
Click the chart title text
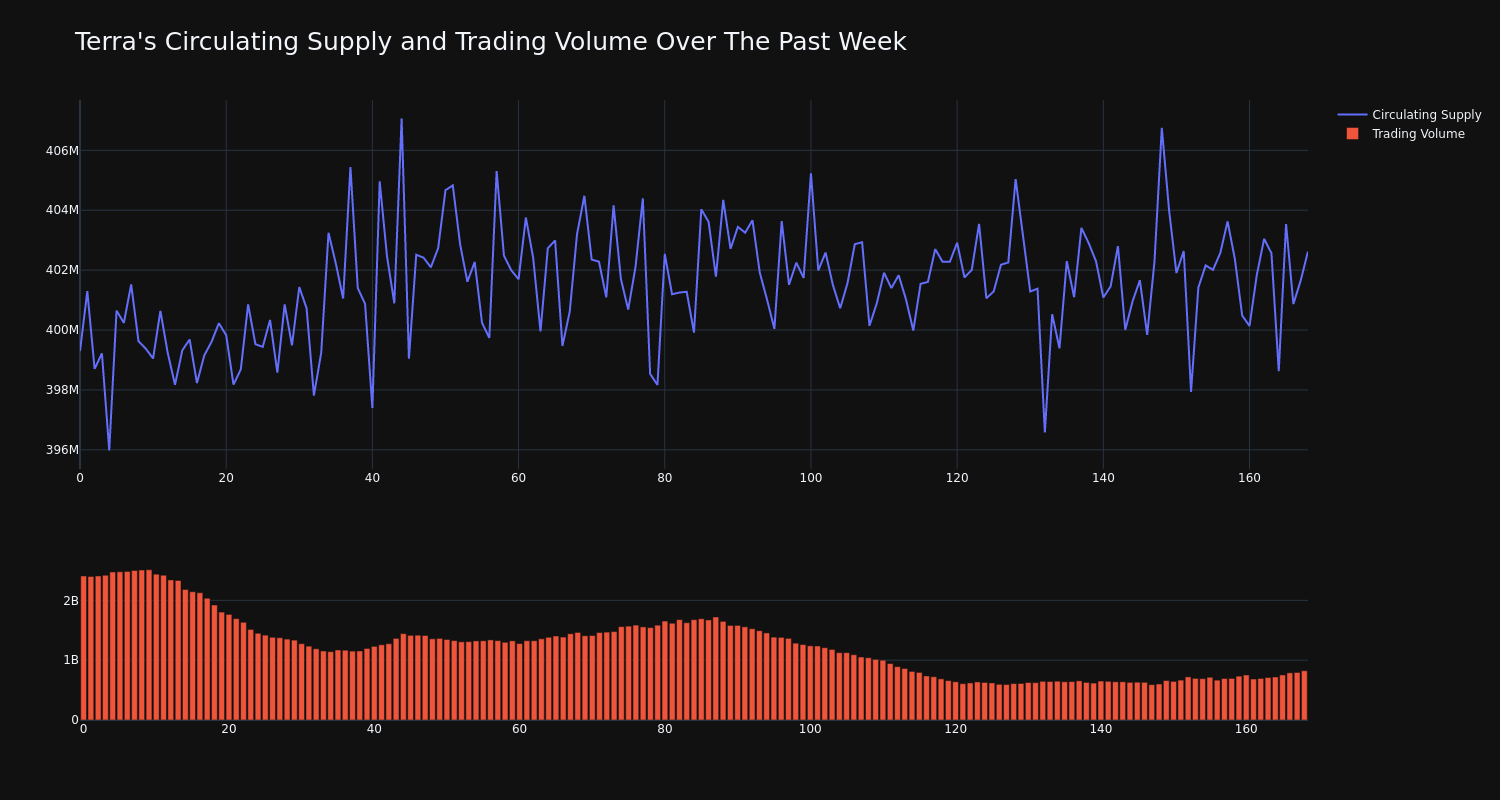[x=490, y=42]
